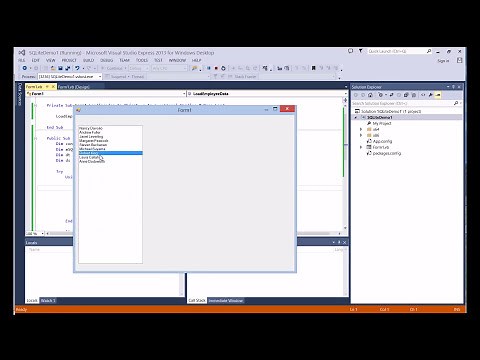Click the Quick Launch search box
The image size is (480, 360).
click(x=397, y=51)
